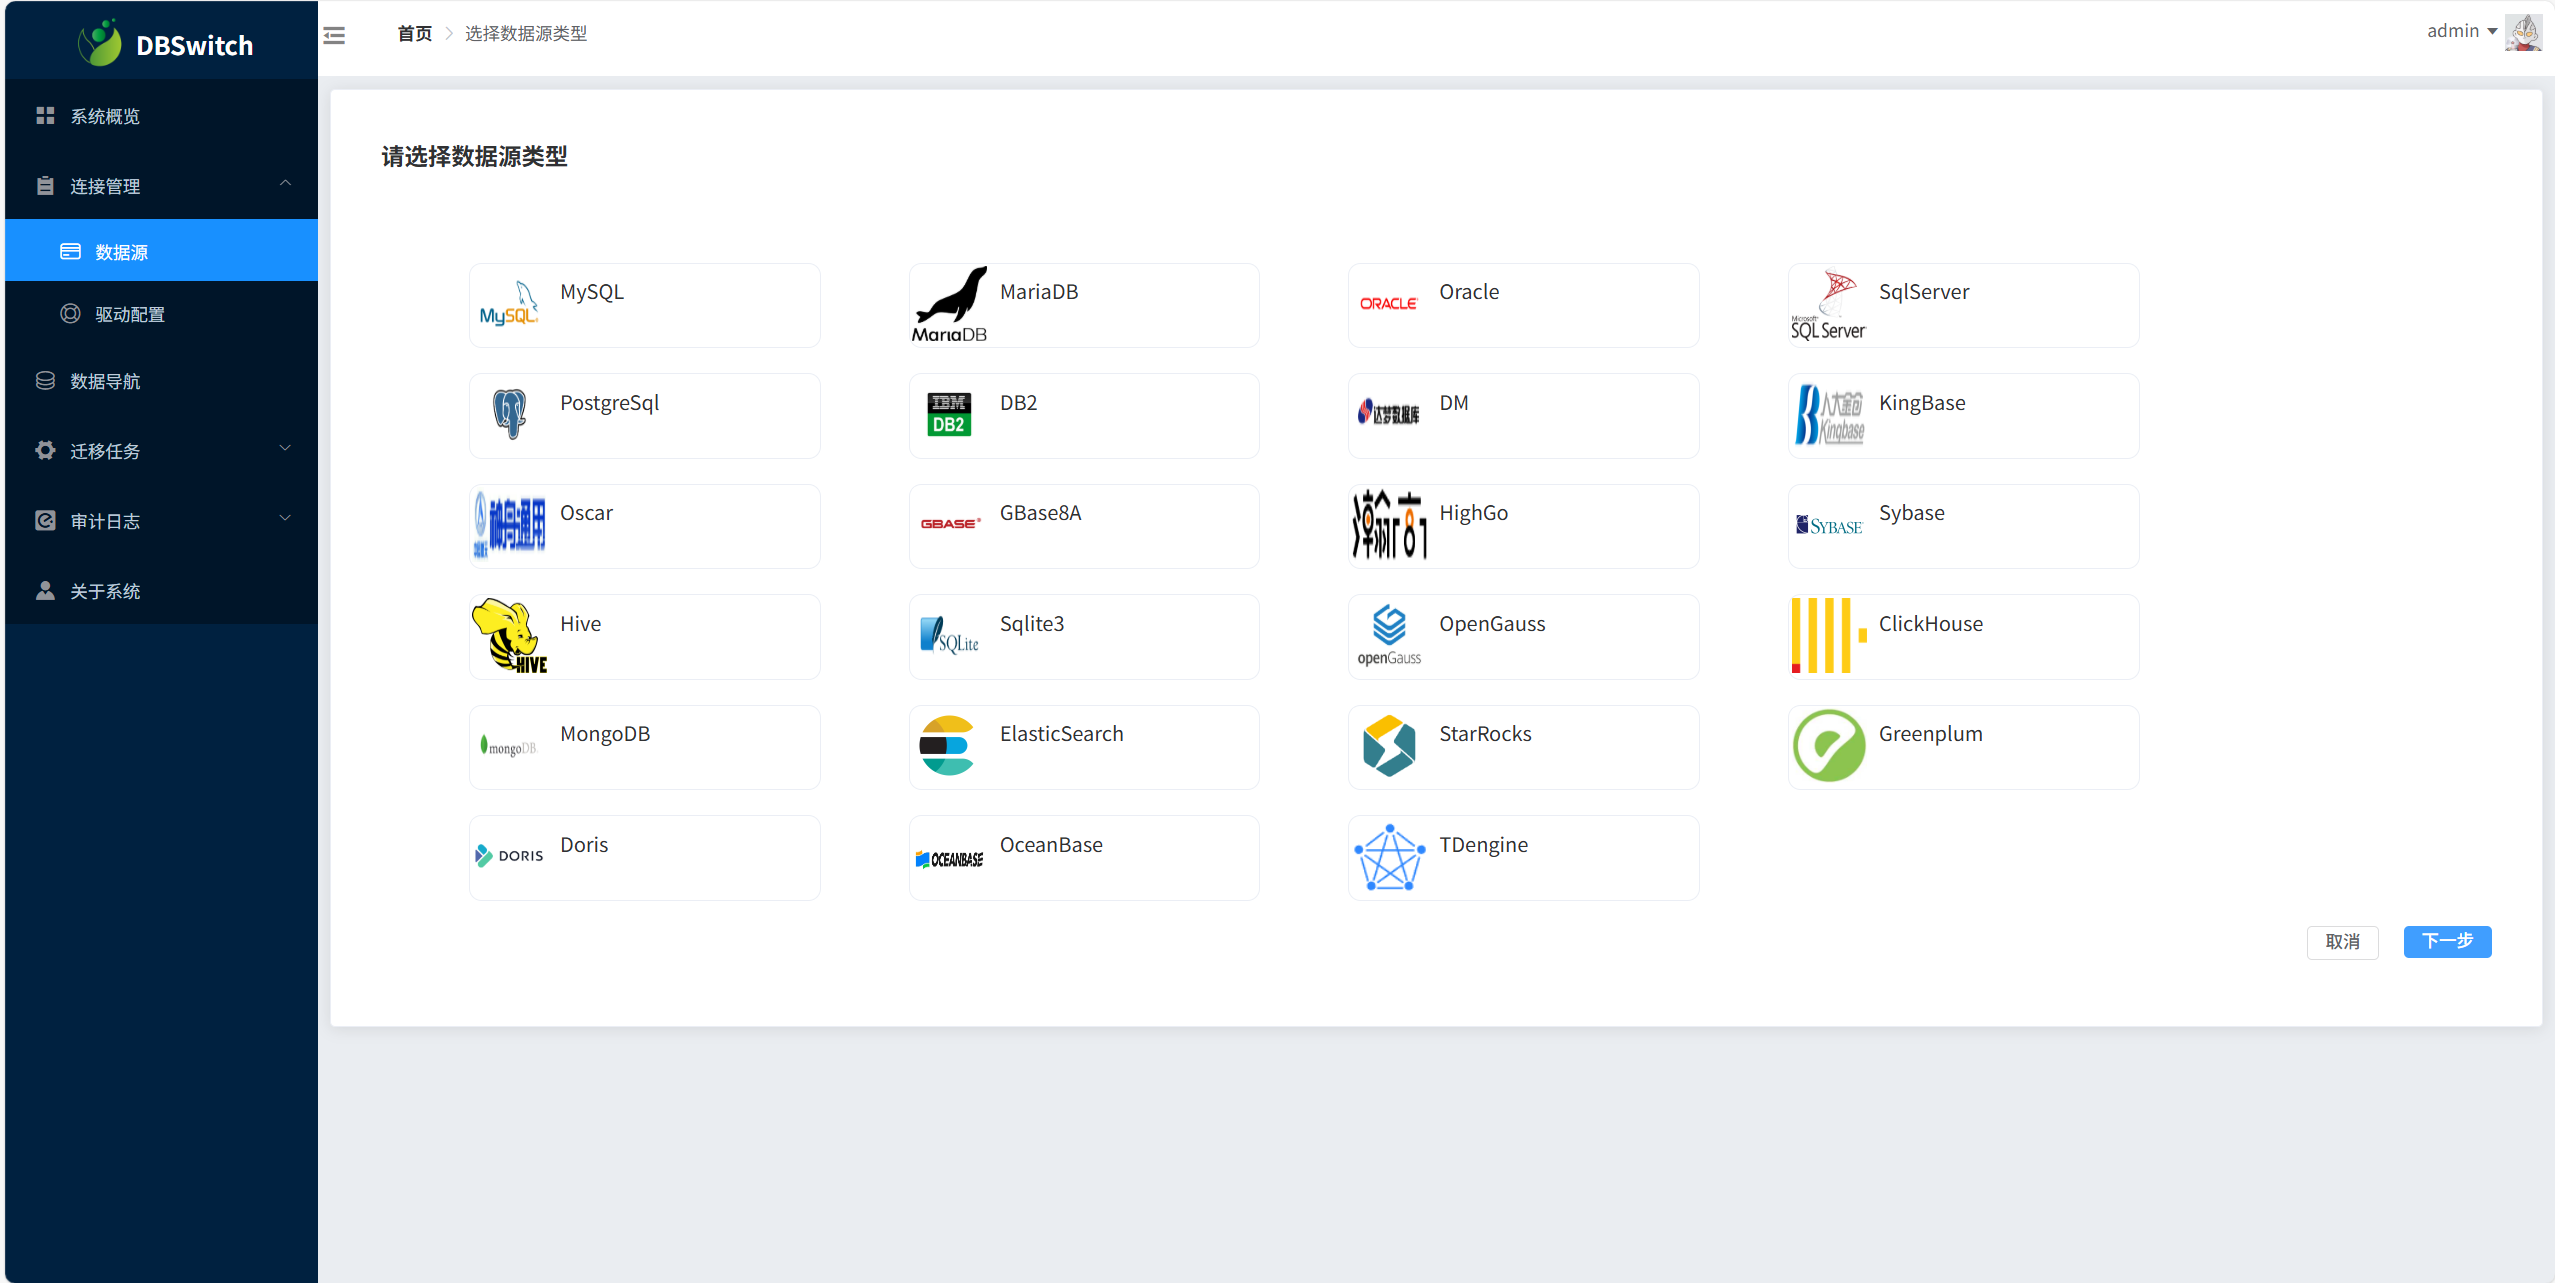Go to 数据导航 menu item
Image resolution: width=2555 pixels, height=1283 pixels.
pyautogui.click(x=105, y=382)
